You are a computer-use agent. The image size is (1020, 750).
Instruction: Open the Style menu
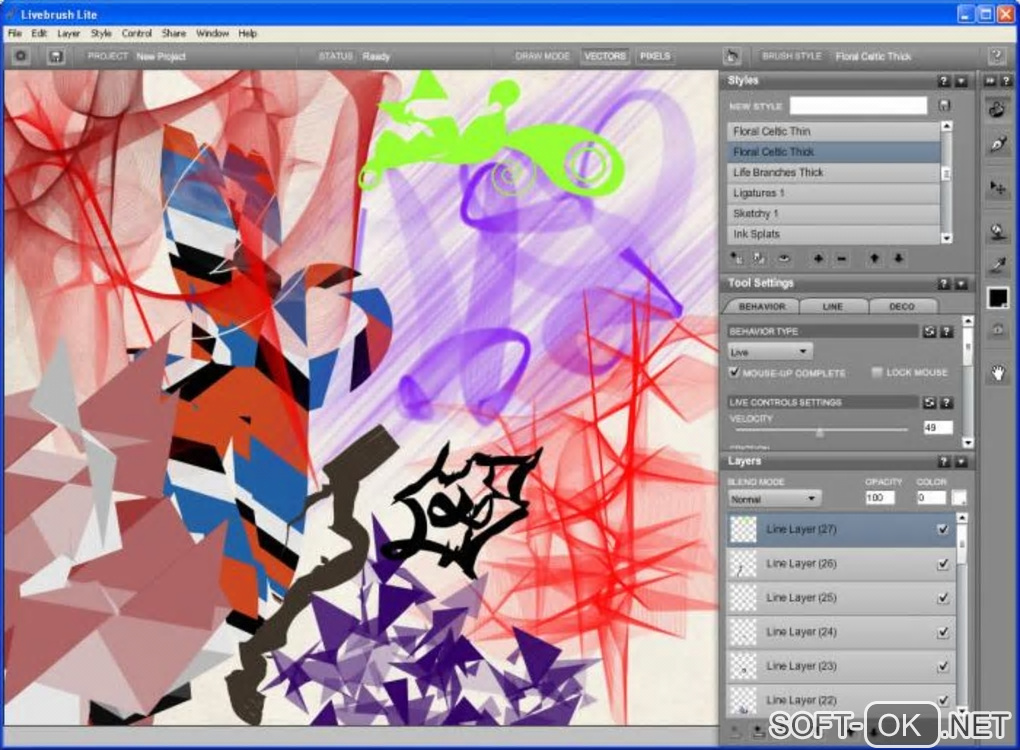(101, 33)
